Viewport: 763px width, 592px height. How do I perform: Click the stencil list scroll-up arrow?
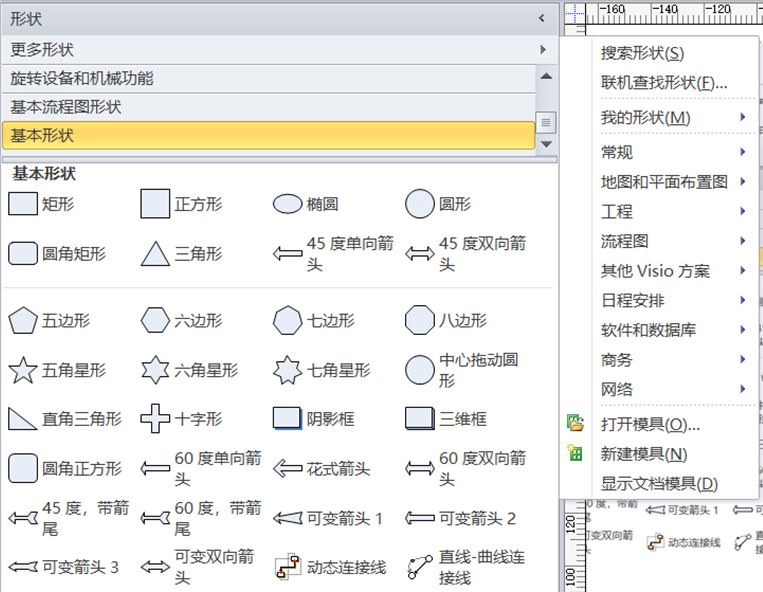pyautogui.click(x=546, y=76)
